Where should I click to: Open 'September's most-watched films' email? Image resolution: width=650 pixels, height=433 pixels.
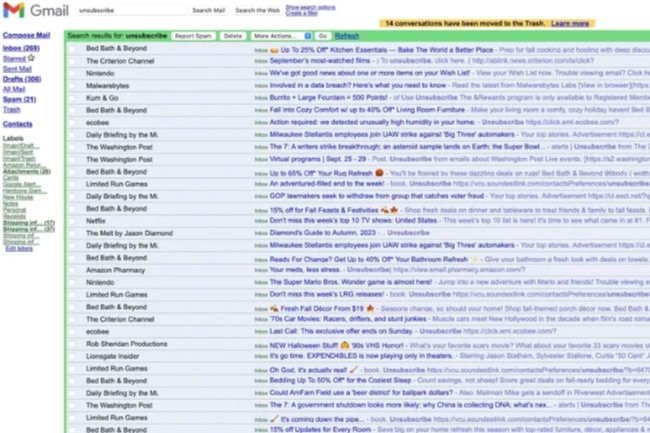click(320, 61)
